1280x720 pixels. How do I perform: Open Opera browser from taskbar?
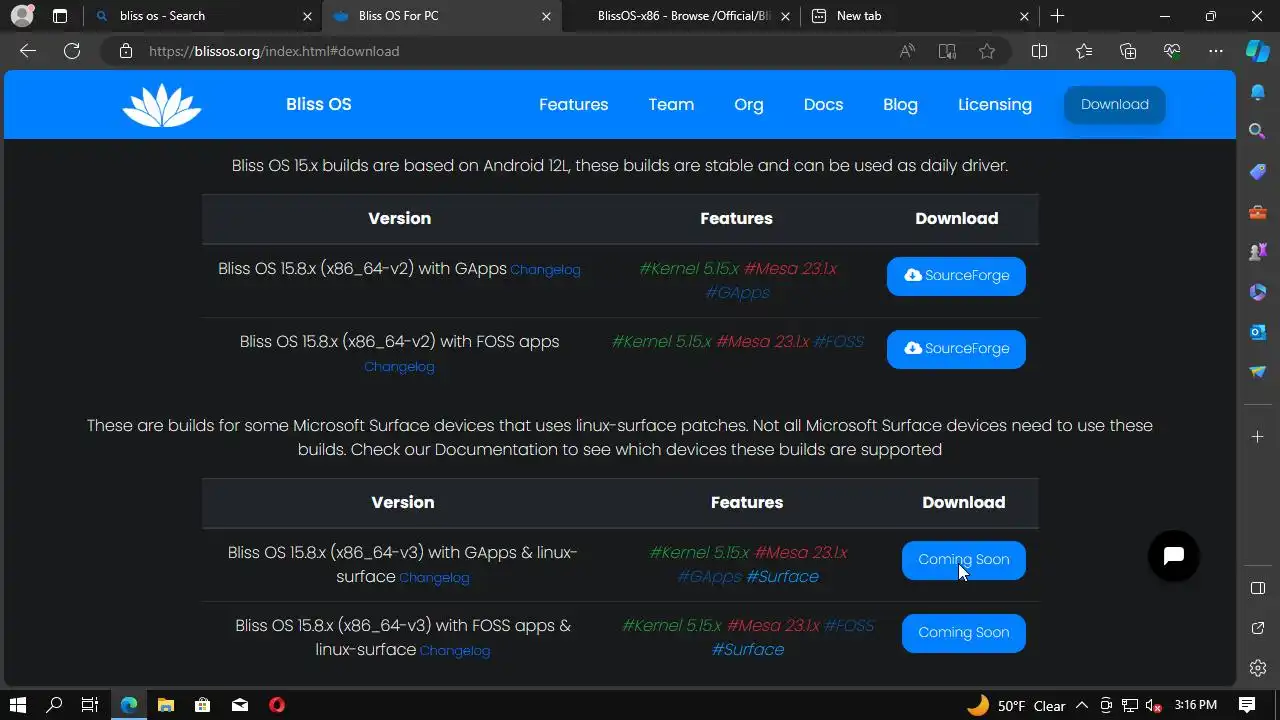click(x=277, y=705)
